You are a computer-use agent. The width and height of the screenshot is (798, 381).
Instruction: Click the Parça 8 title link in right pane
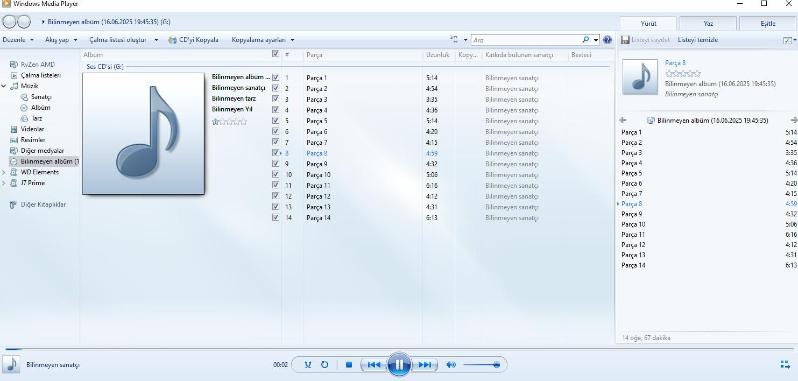click(x=675, y=63)
